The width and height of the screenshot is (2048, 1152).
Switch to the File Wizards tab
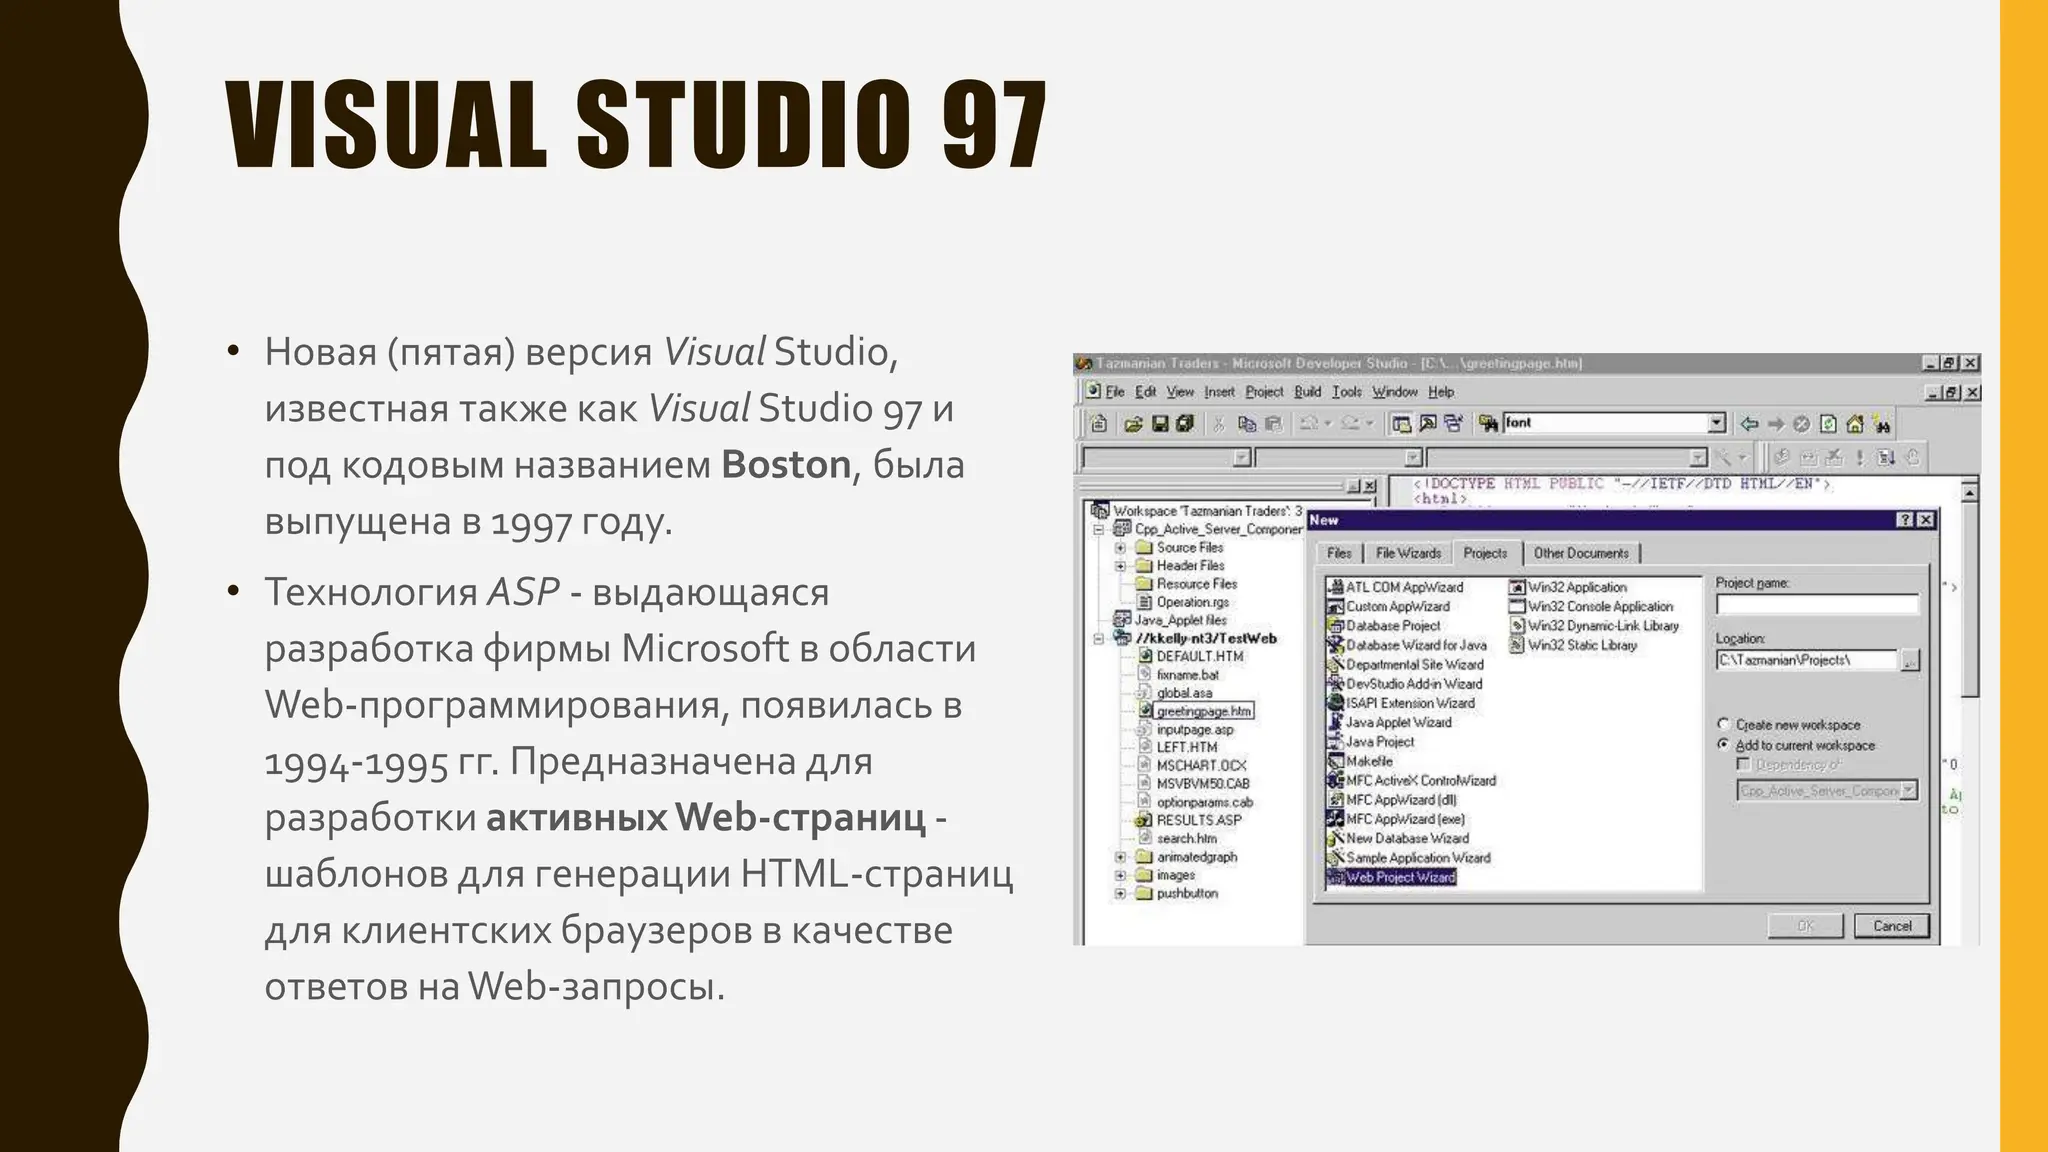tap(1408, 553)
